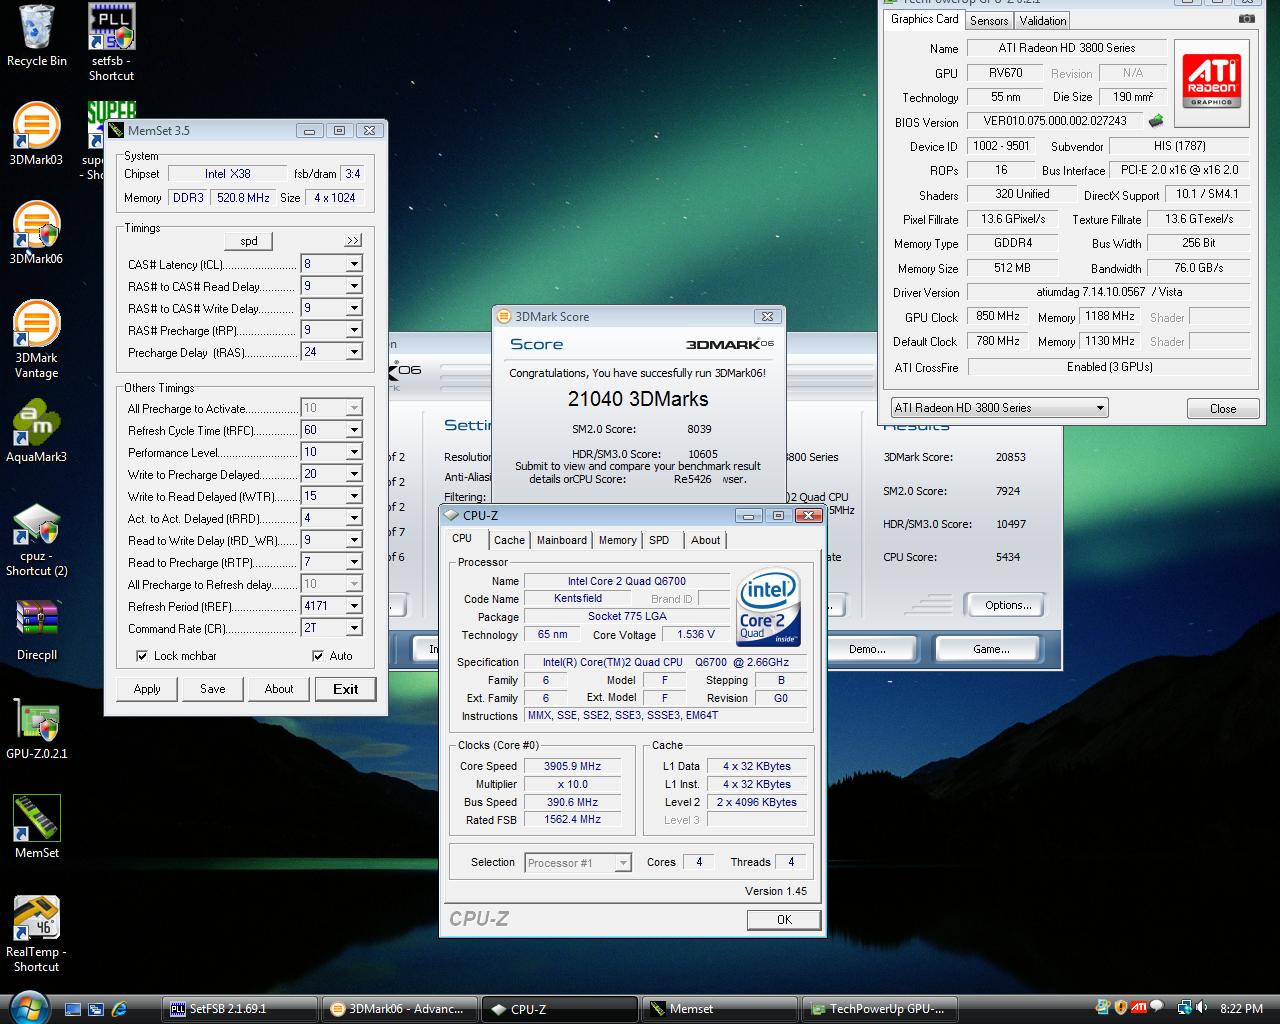Switch to the Cache tab in CPU-Z
This screenshot has width=1280, height=1024.
[x=509, y=540]
